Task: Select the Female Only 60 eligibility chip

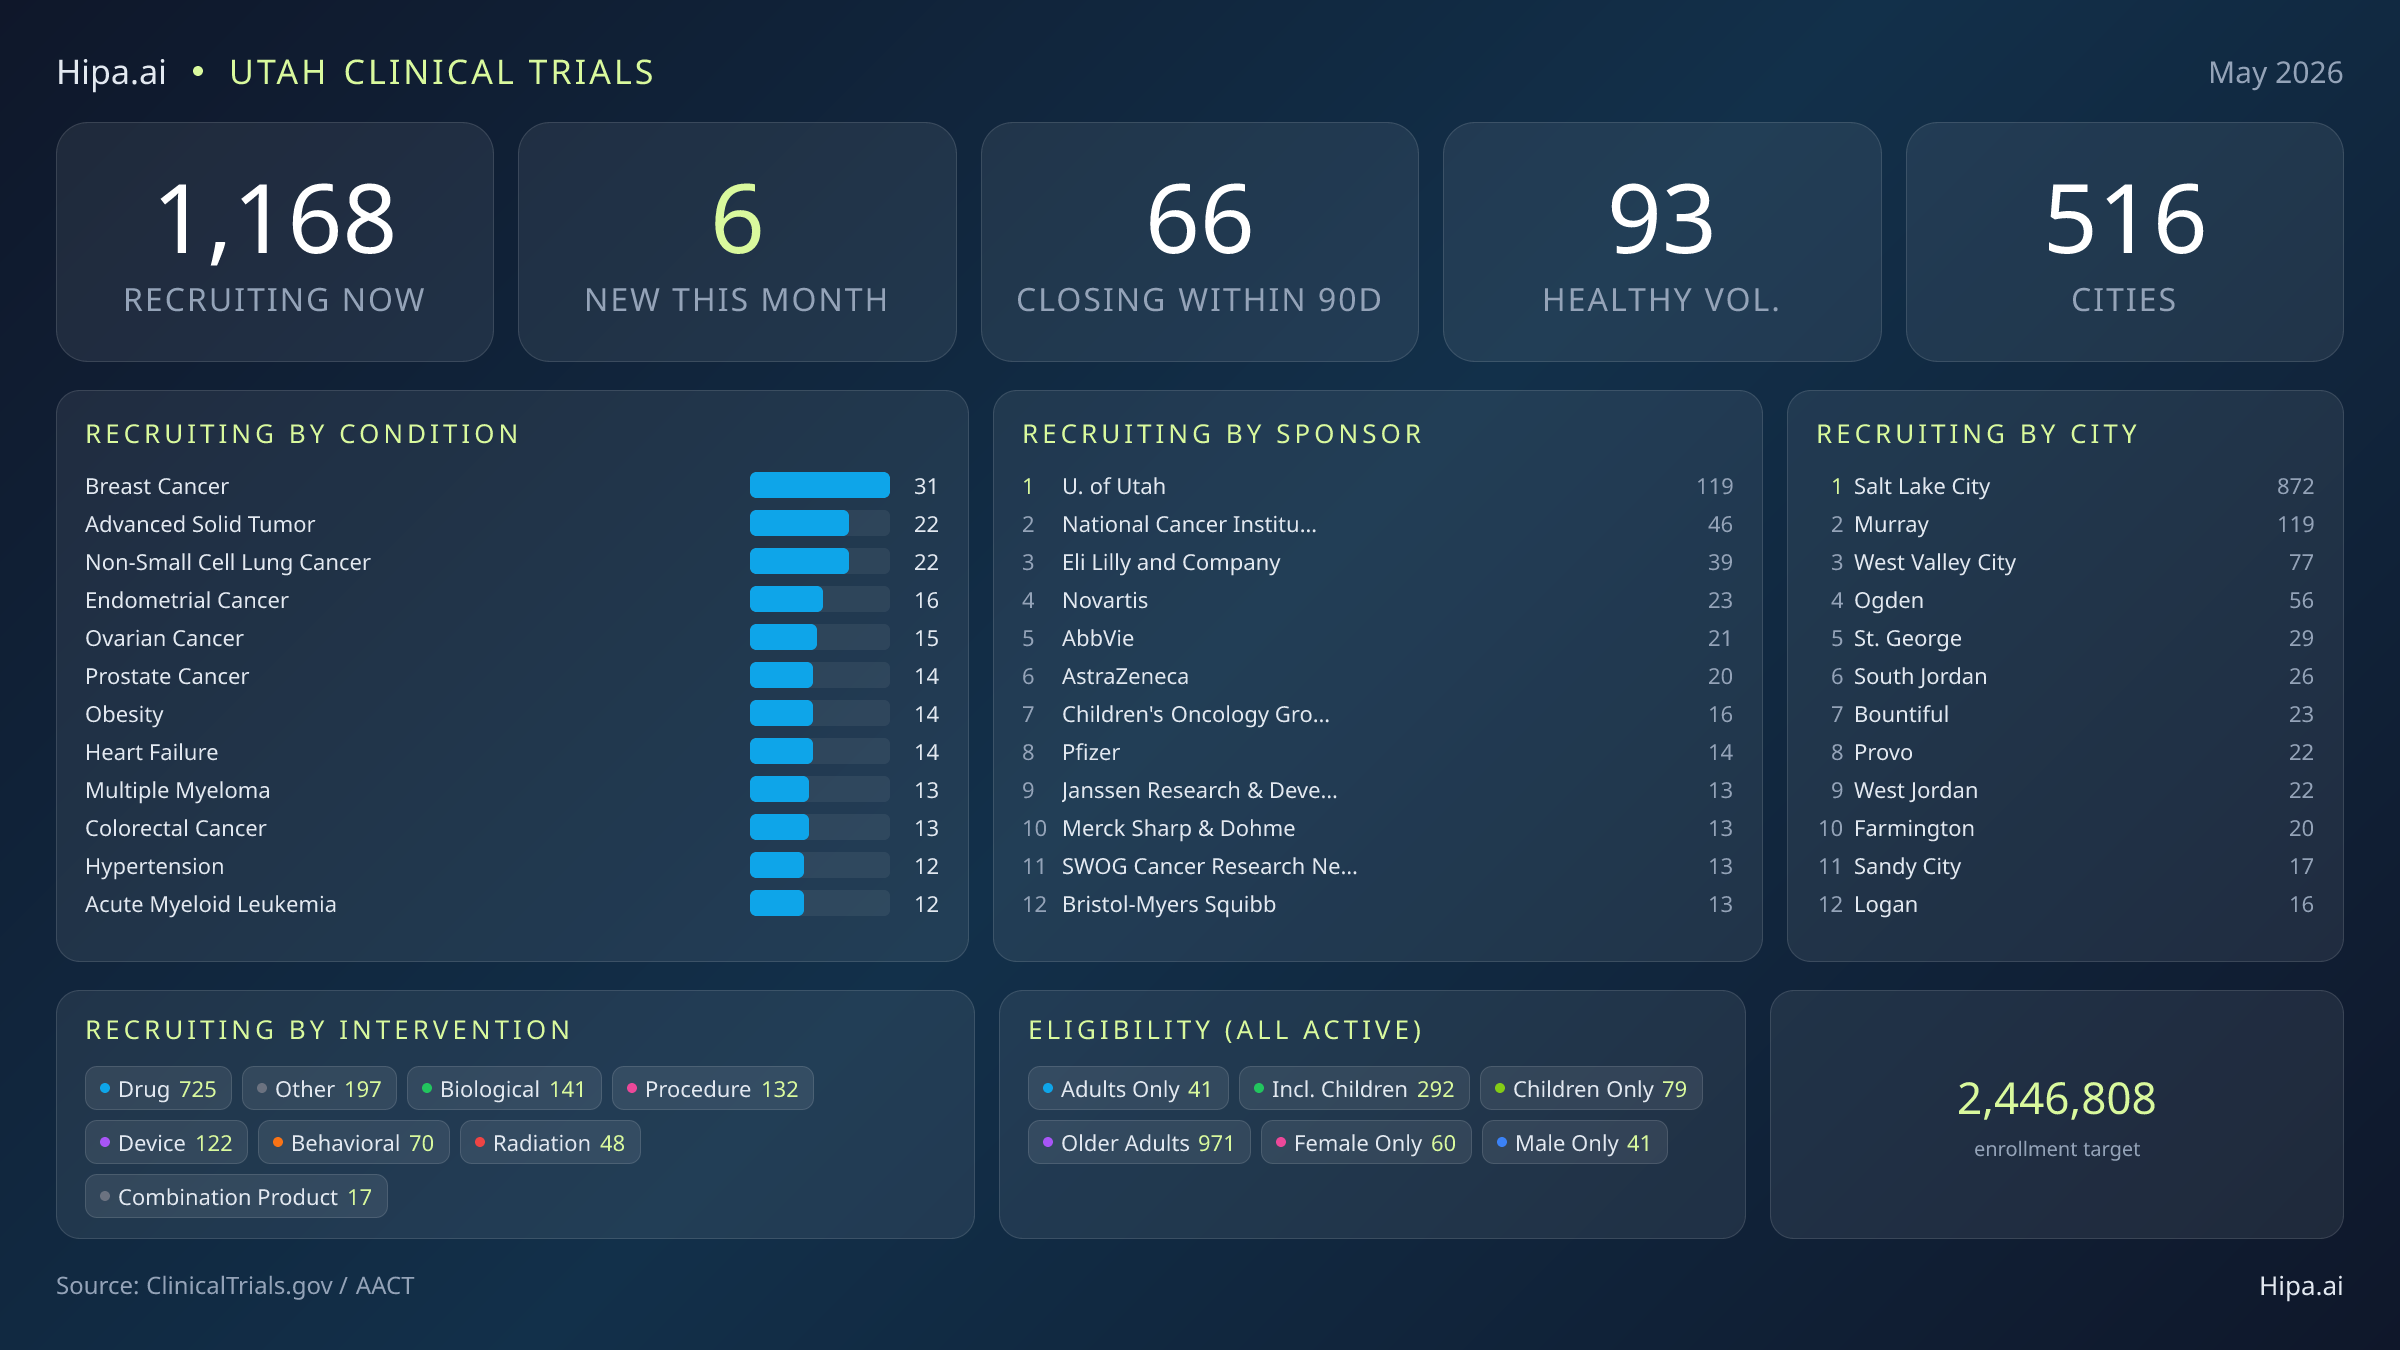Action: (1365, 1143)
